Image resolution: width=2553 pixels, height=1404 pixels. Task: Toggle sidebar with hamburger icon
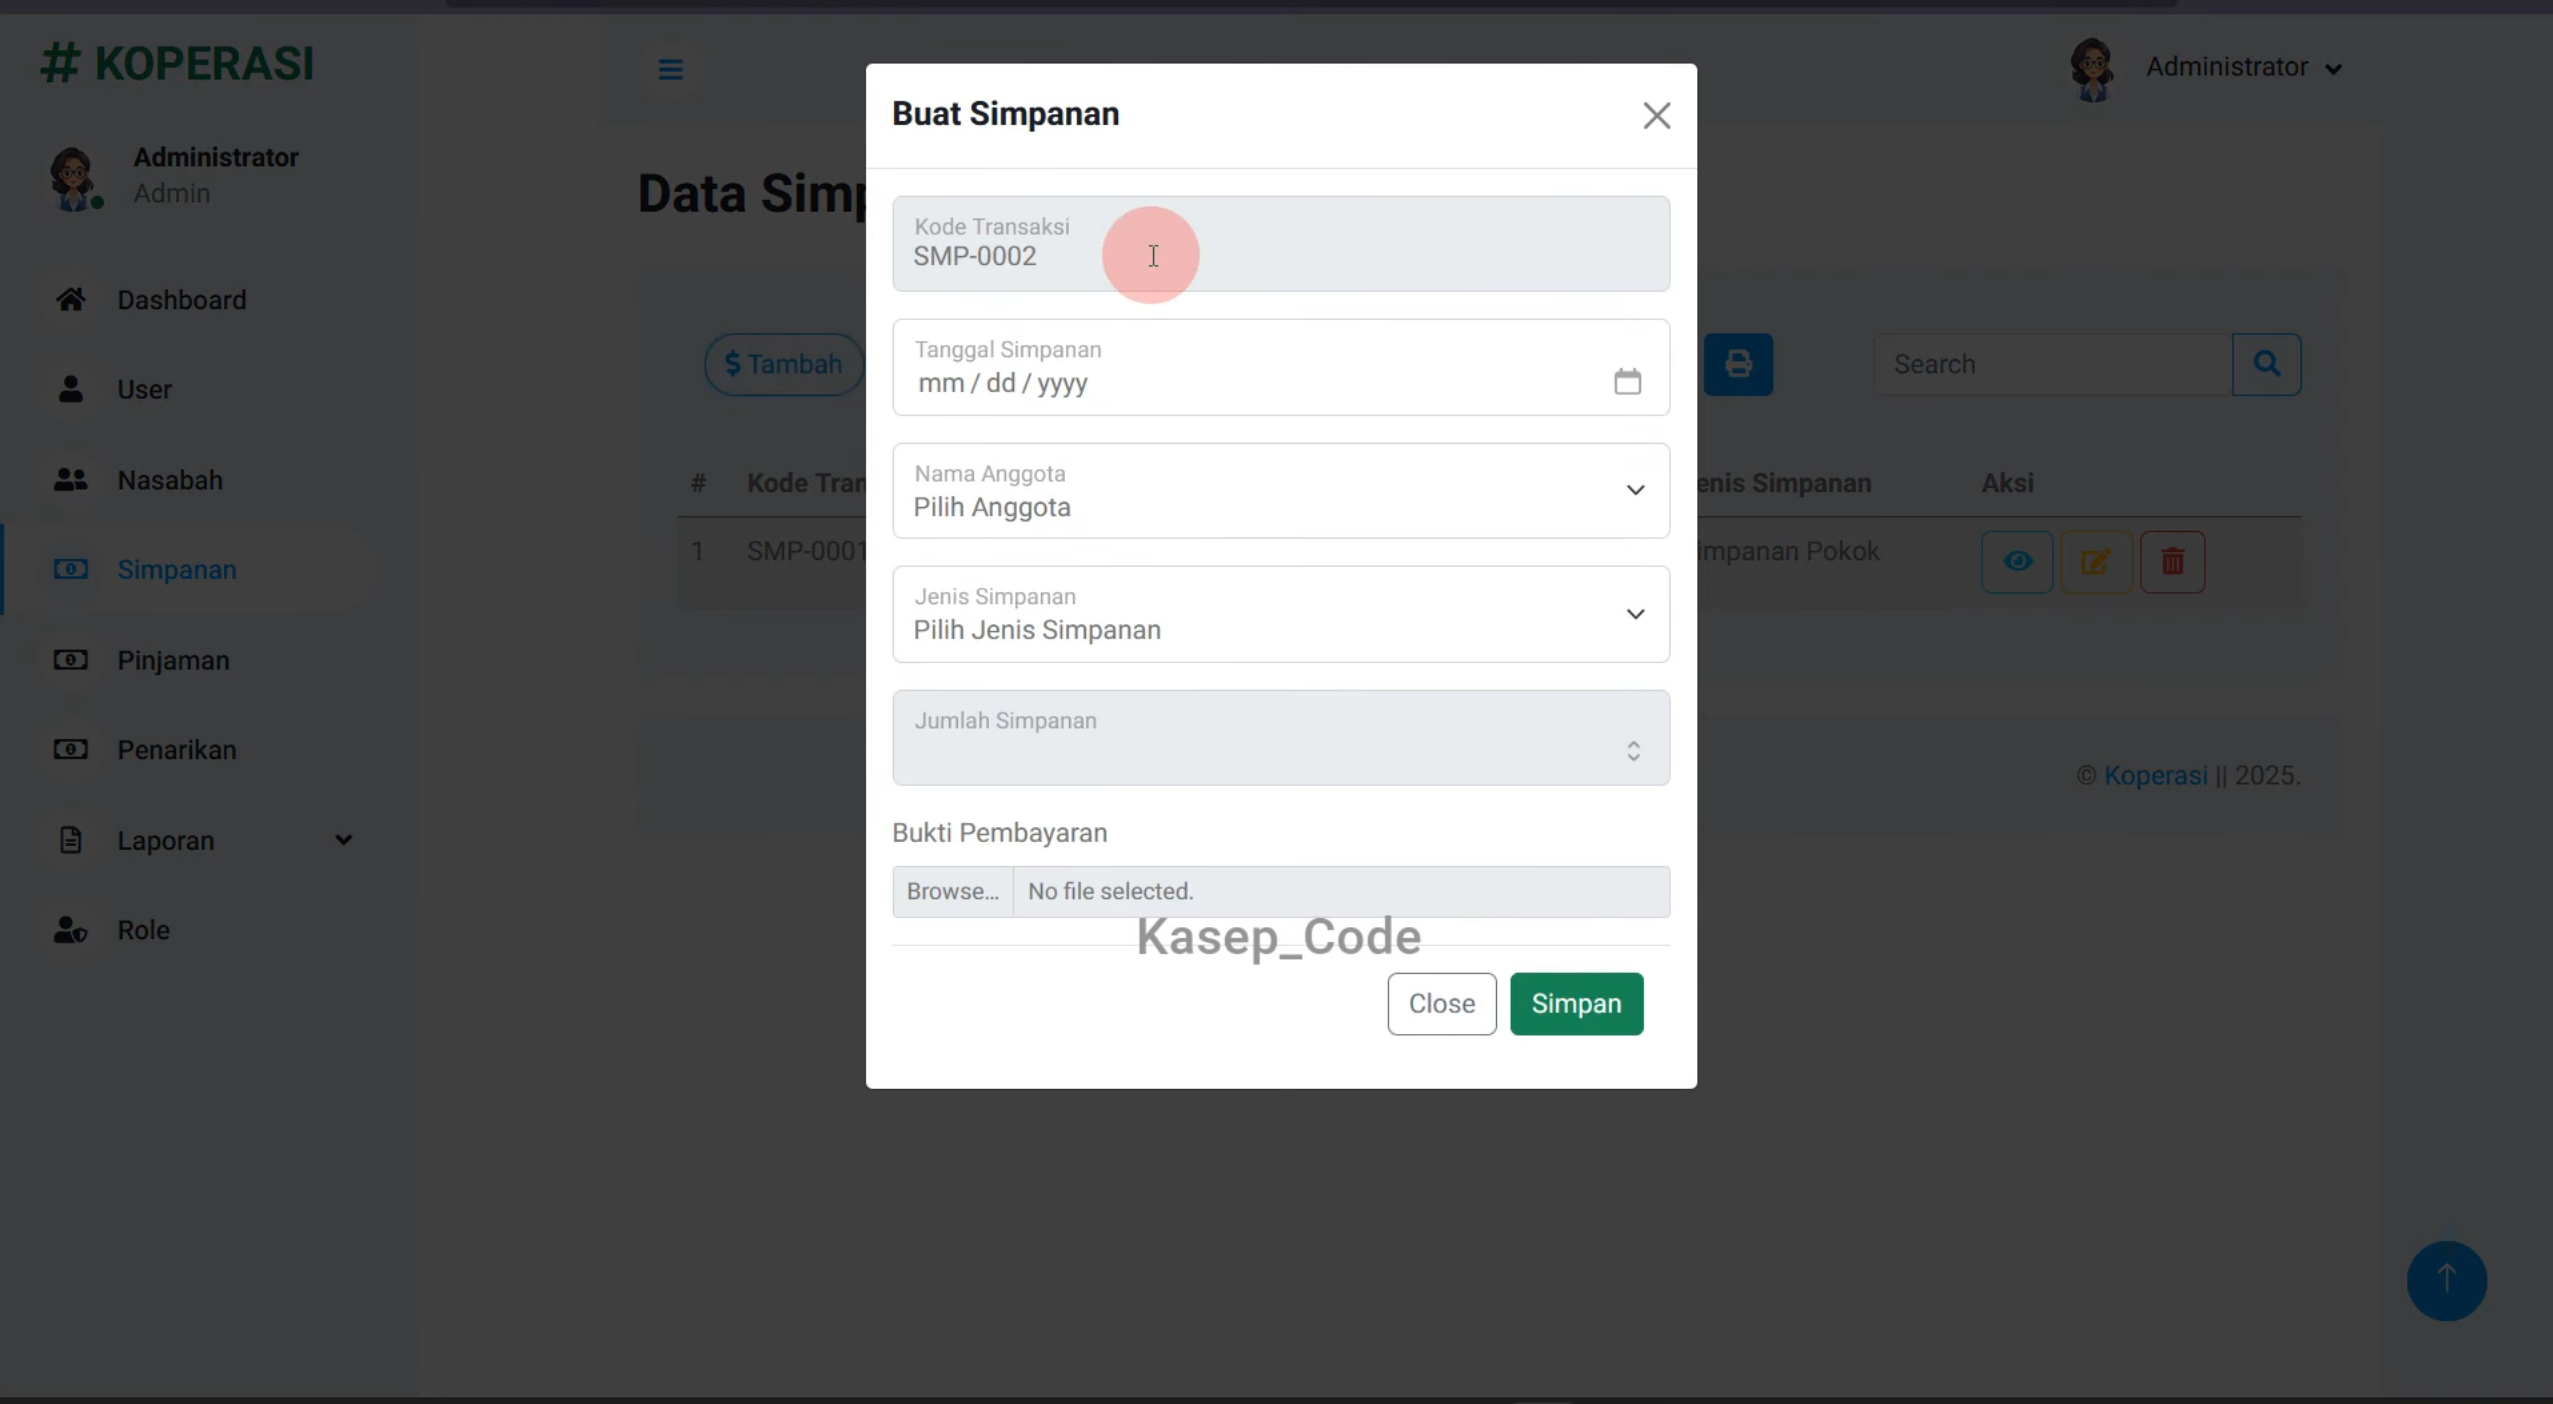pos(670,69)
